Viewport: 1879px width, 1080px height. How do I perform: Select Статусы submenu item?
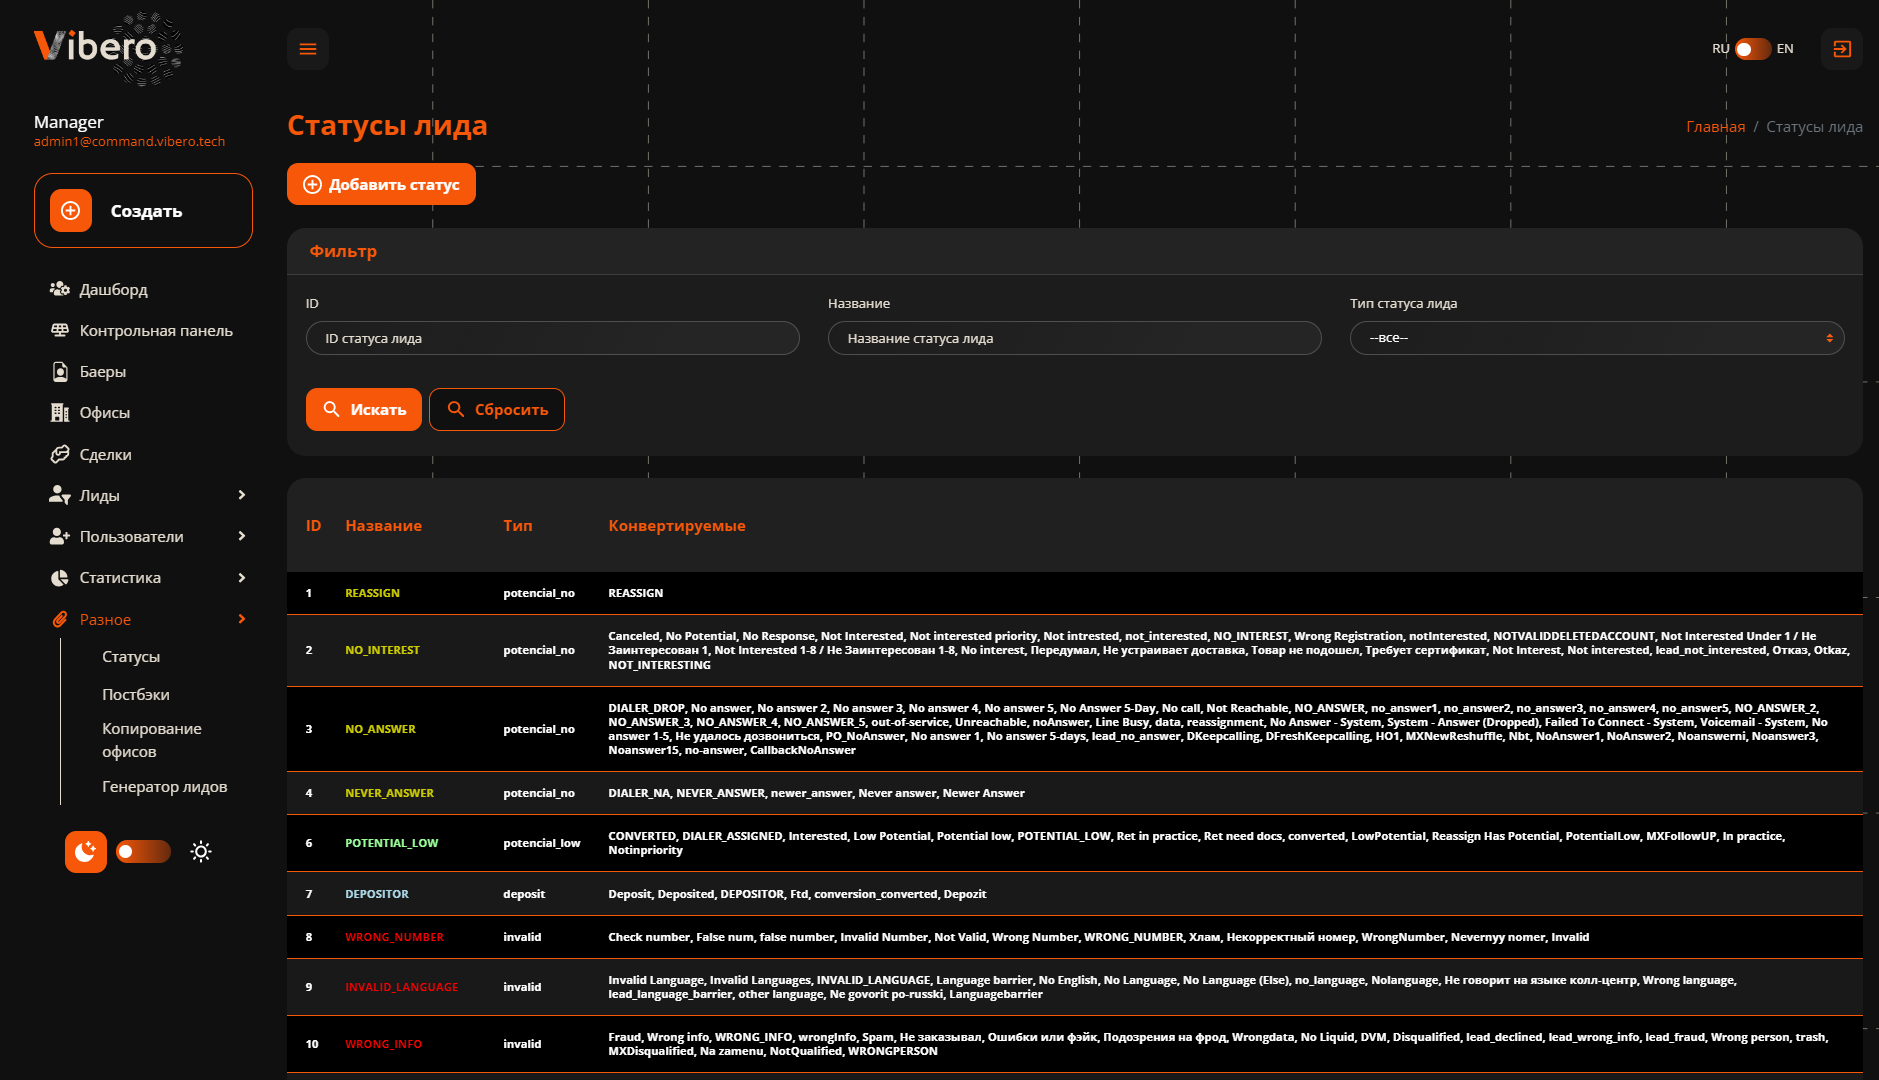(131, 657)
